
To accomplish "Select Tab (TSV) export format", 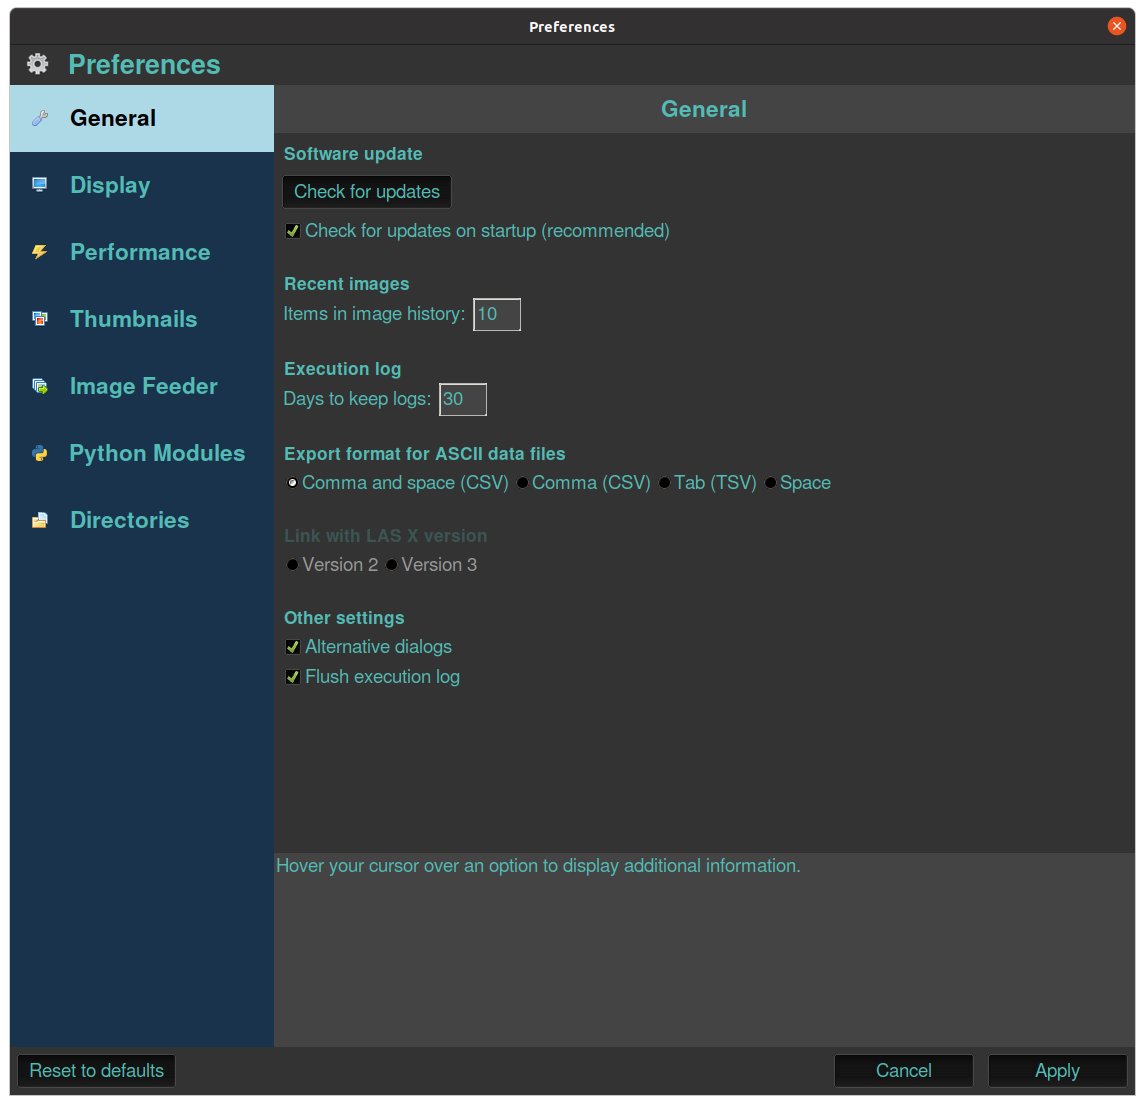I will tap(665, 483).
